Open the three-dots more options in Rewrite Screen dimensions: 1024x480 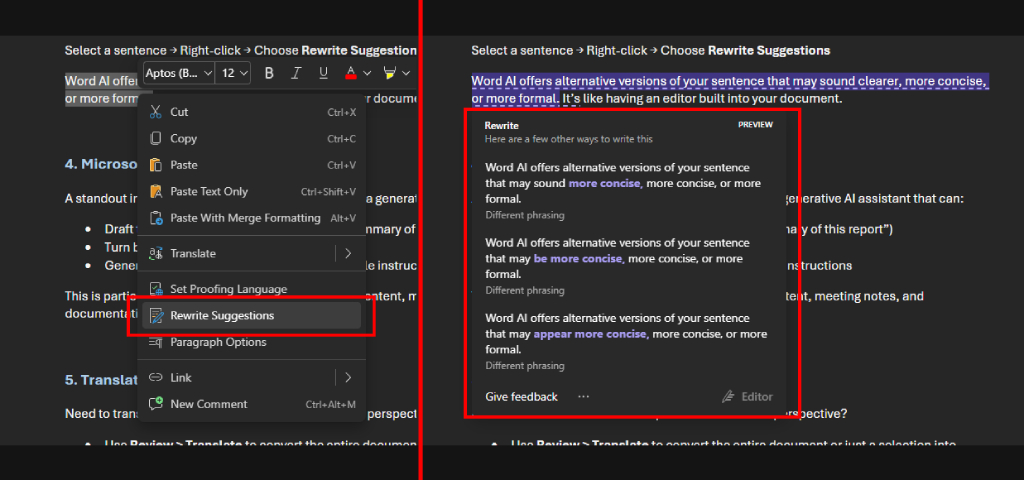[583, 396]
